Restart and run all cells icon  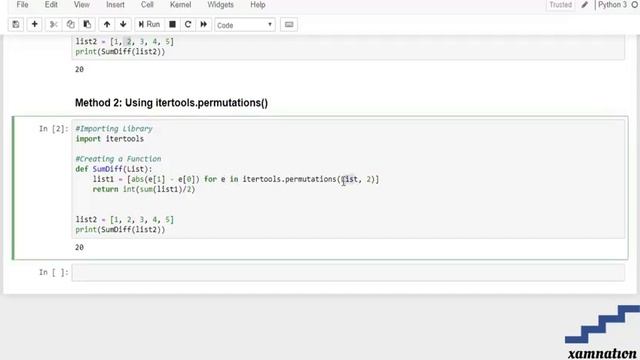pyautogui.click(x=203, y=24)
